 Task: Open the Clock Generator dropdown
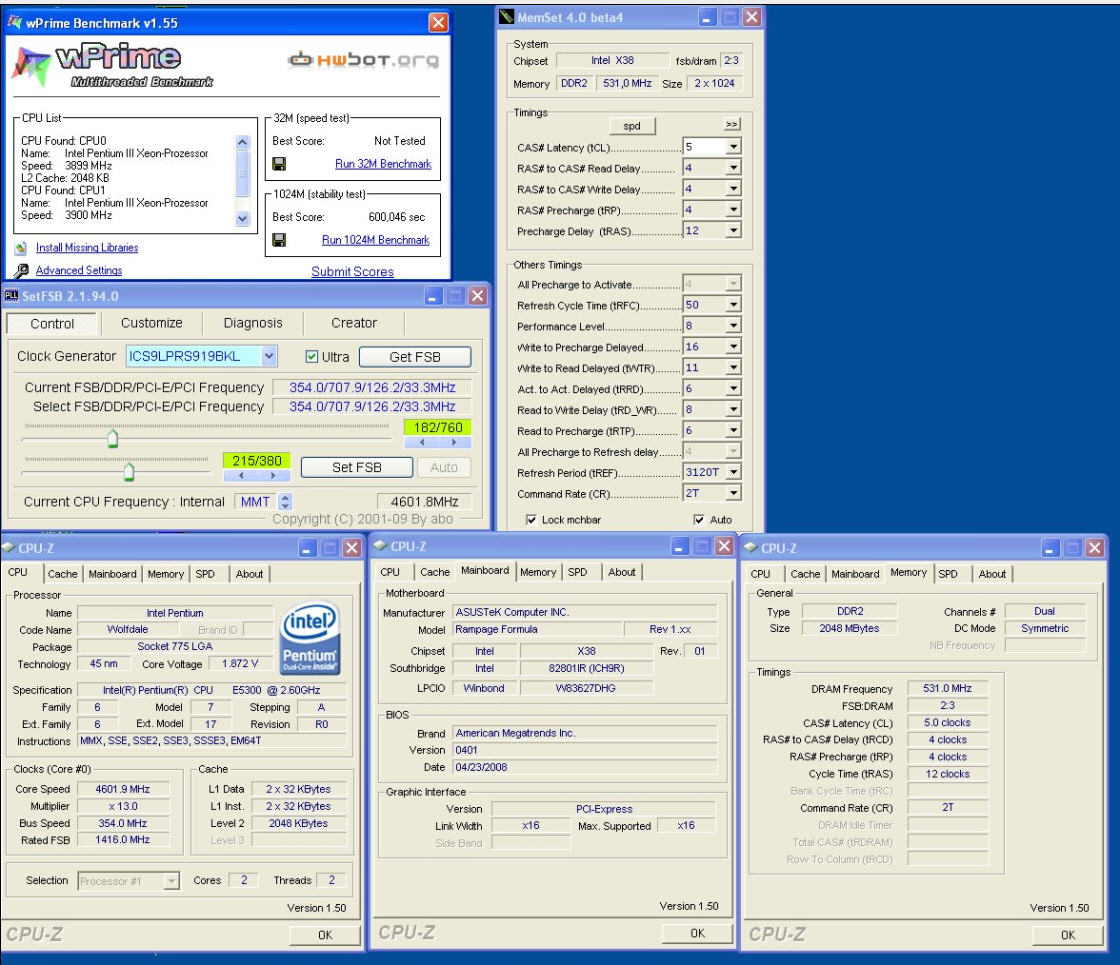click(x=269, y=356)
